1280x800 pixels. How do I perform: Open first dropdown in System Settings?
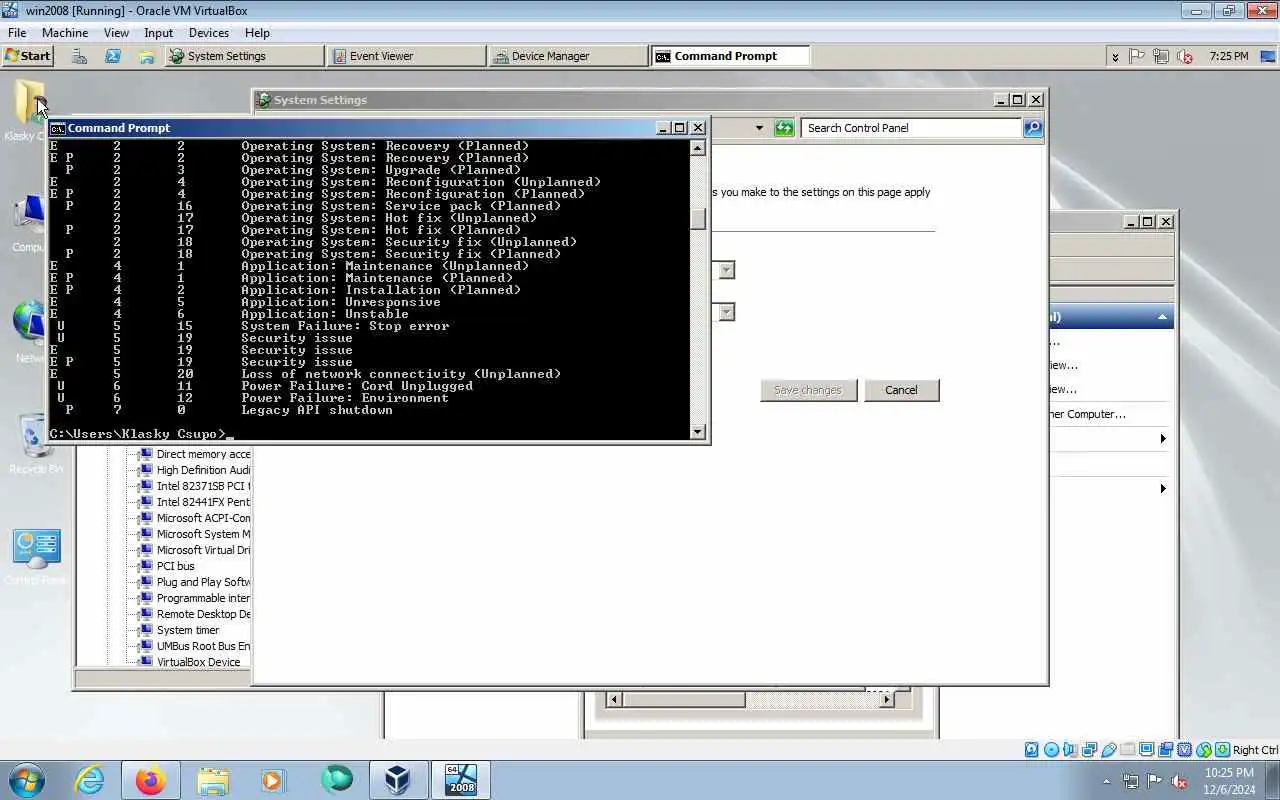click(727, 270)
